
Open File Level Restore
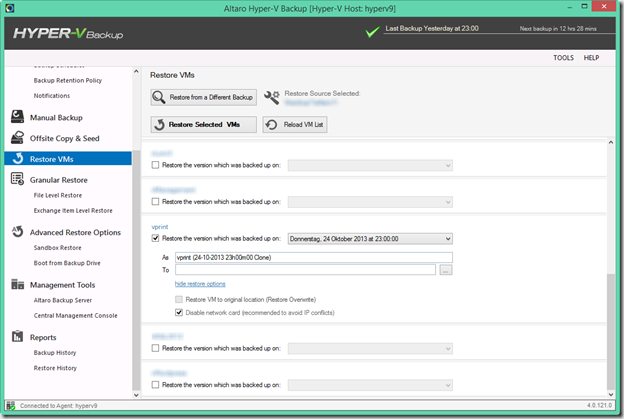tap(58, 195)
